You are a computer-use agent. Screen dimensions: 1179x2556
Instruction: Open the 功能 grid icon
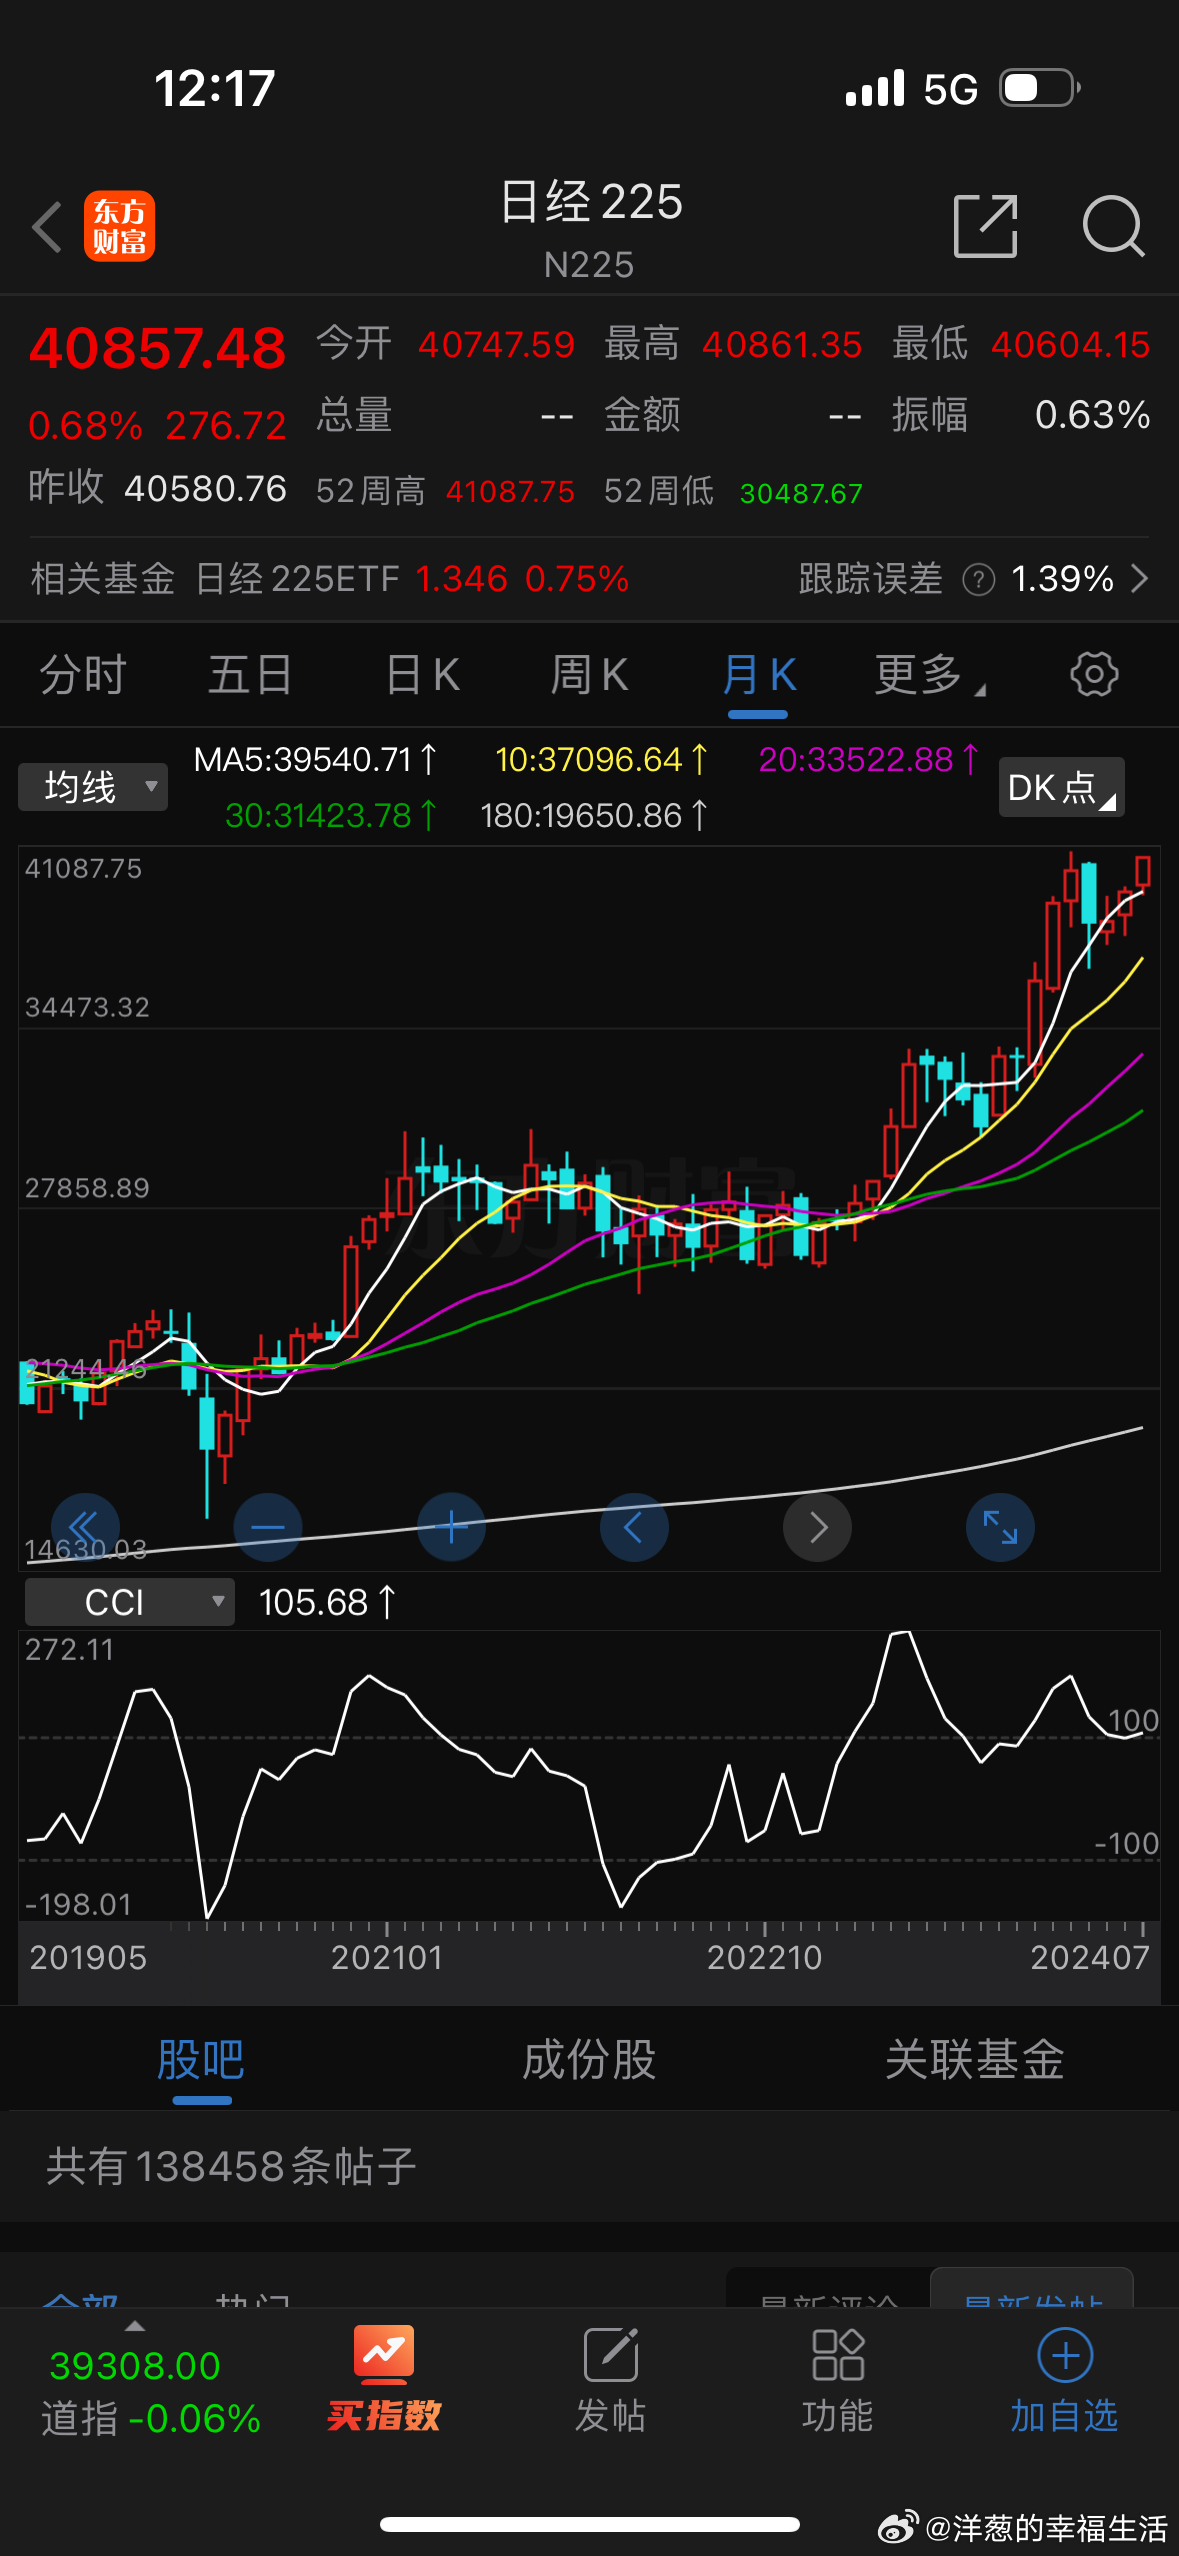(838, 2354)
